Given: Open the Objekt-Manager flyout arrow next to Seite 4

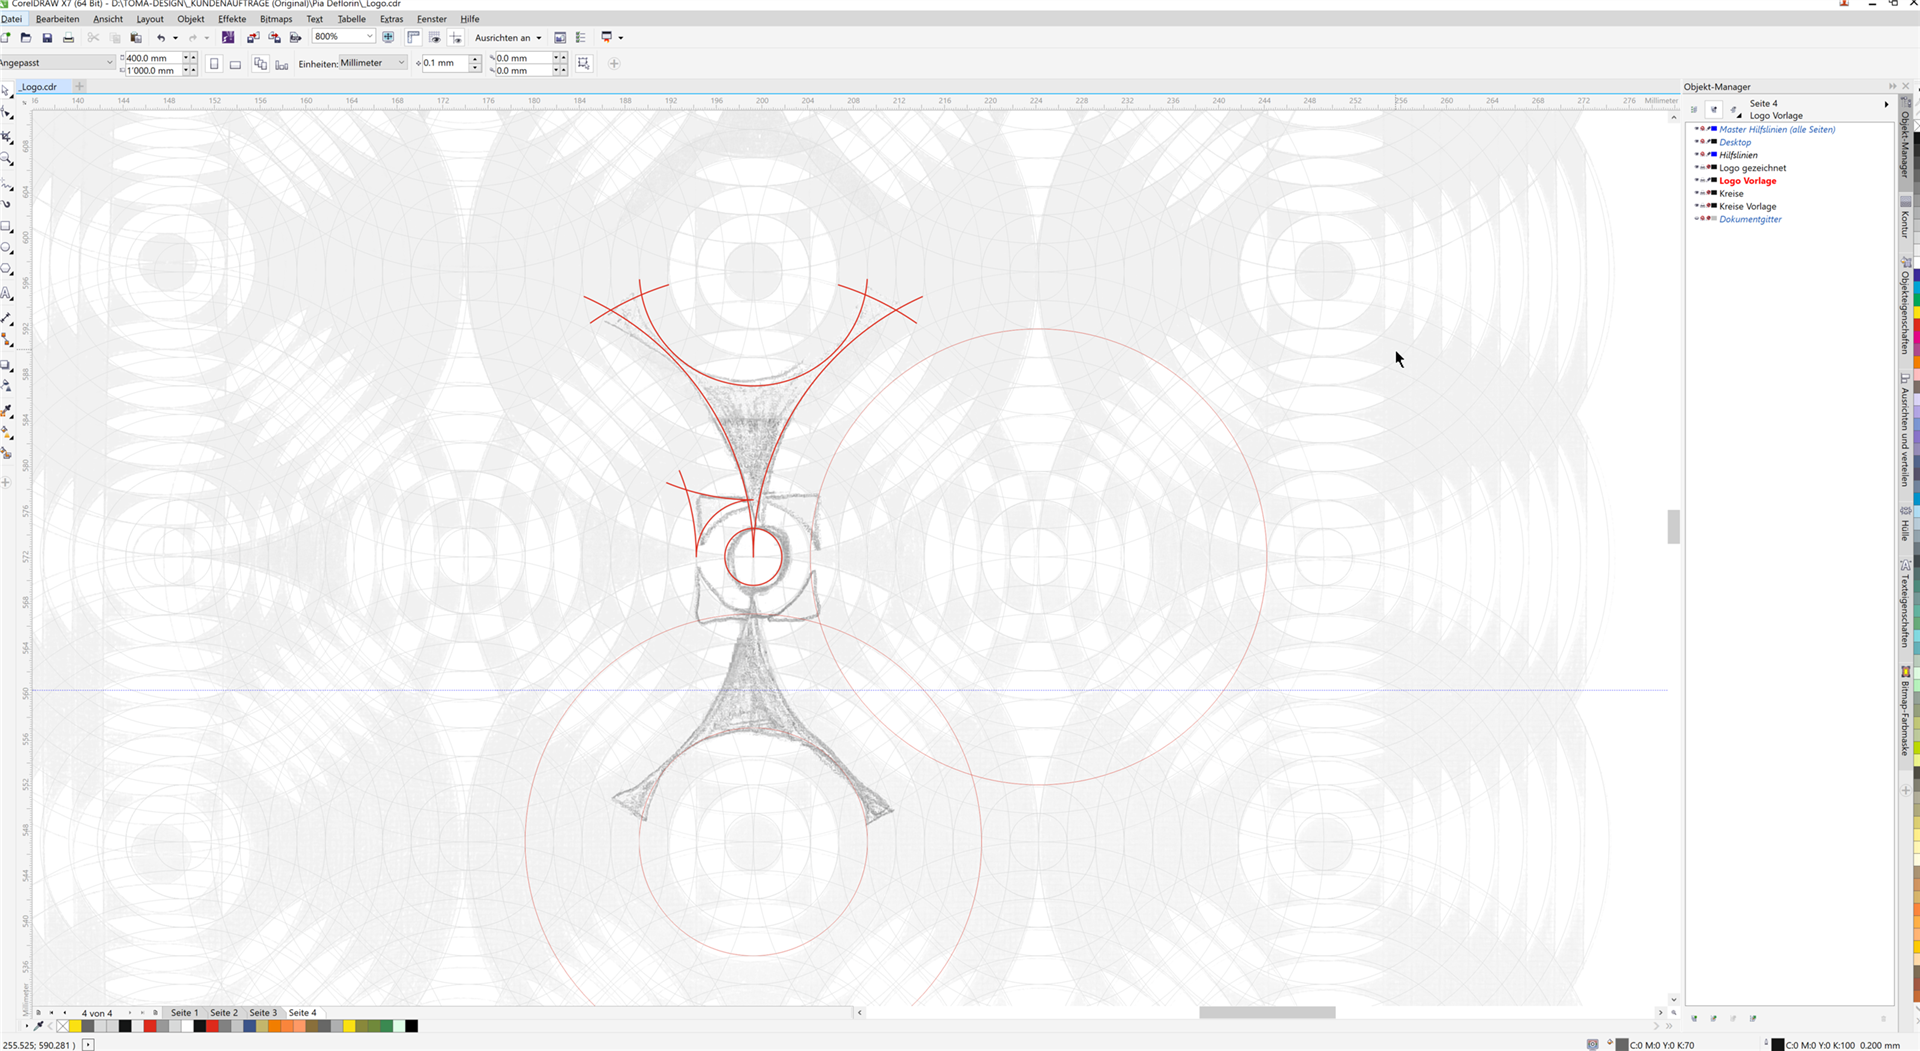Looking at the screenshot, I should click(x=1886, y=104).
